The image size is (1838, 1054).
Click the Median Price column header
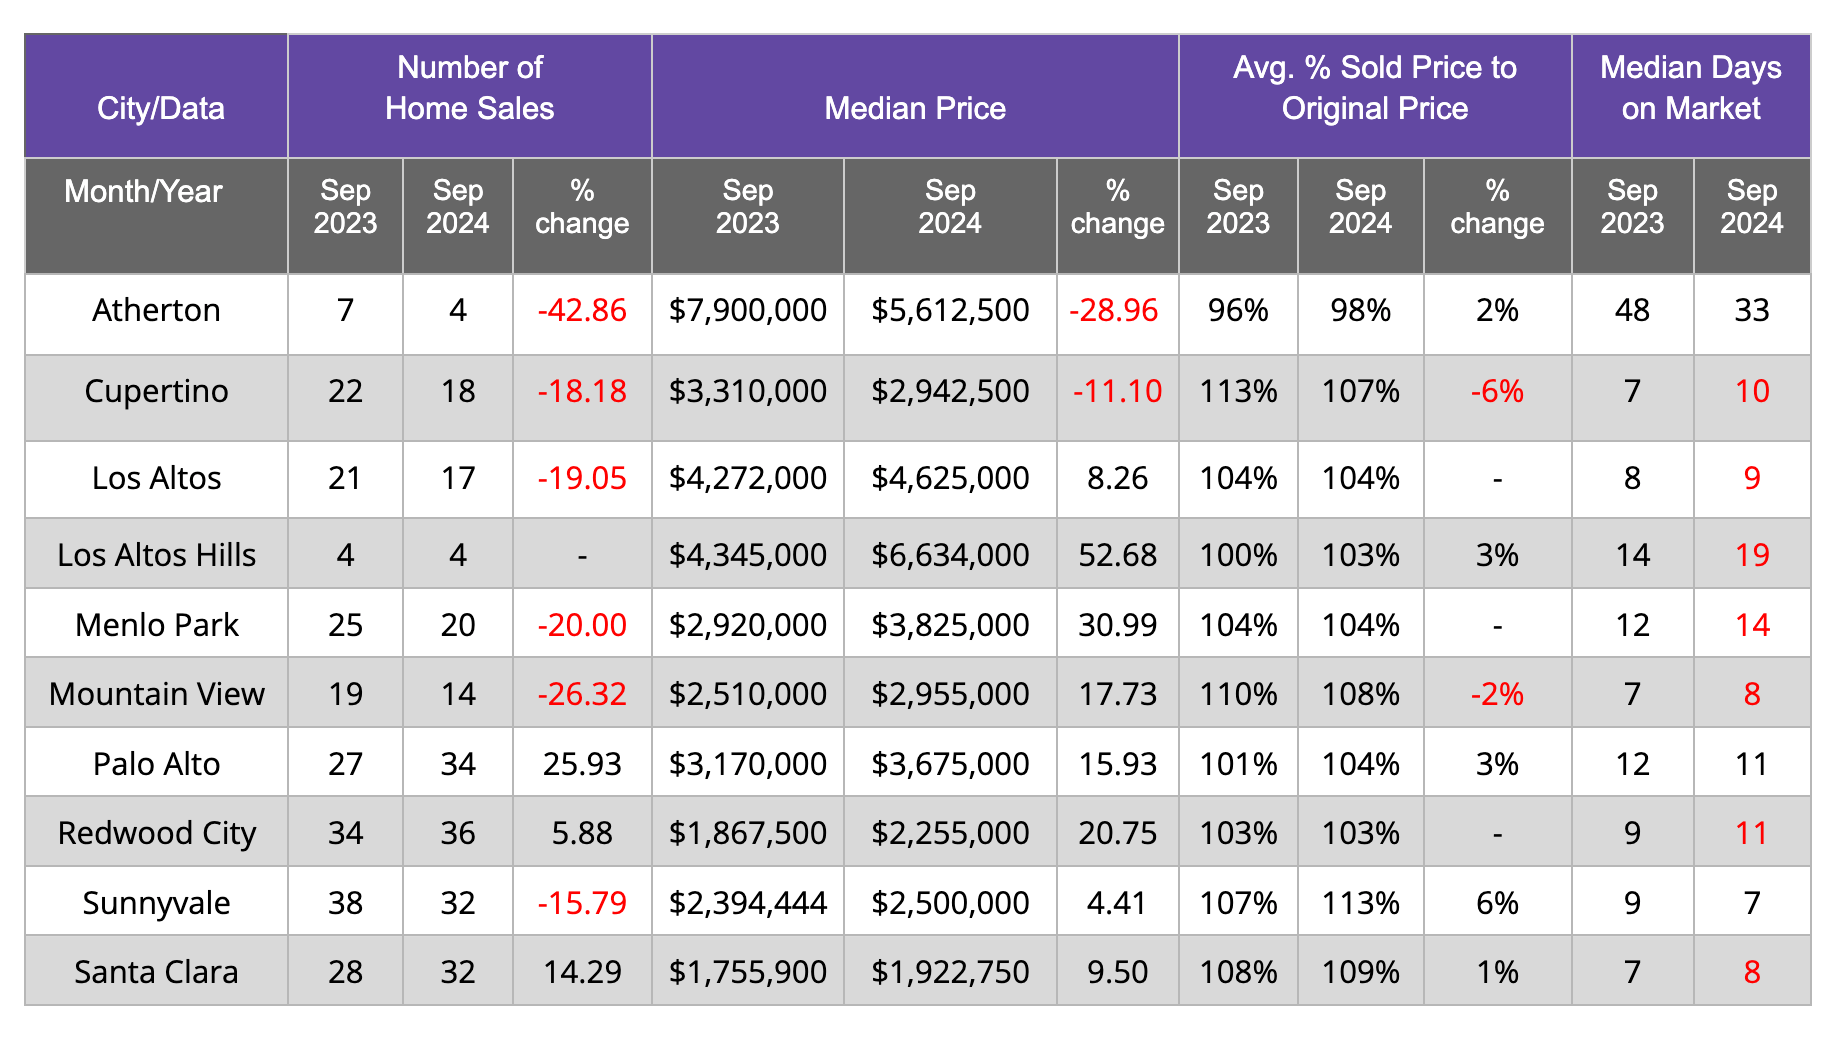click(x=914, y=108)
